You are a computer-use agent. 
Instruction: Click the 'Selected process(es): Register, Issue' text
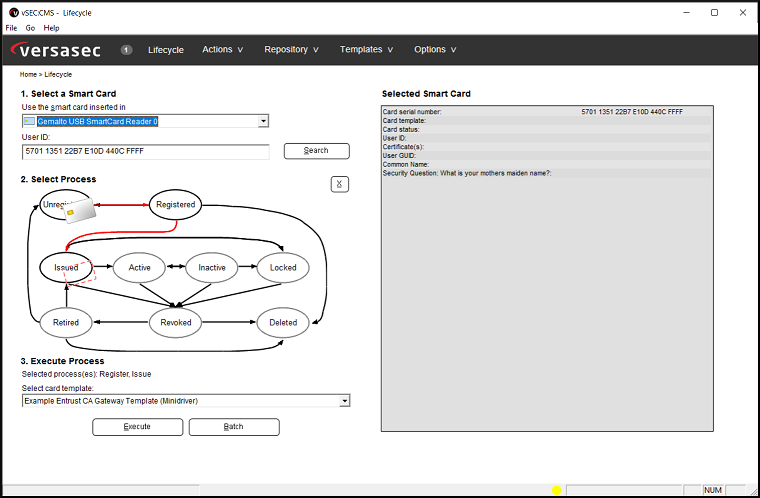86,374
